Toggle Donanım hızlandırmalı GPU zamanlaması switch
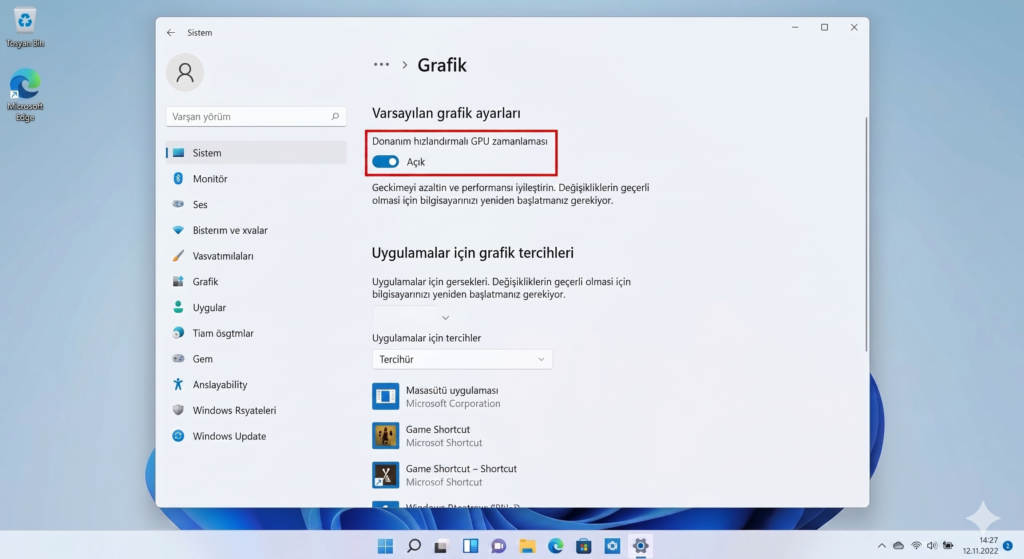 [x=385, y=161]
